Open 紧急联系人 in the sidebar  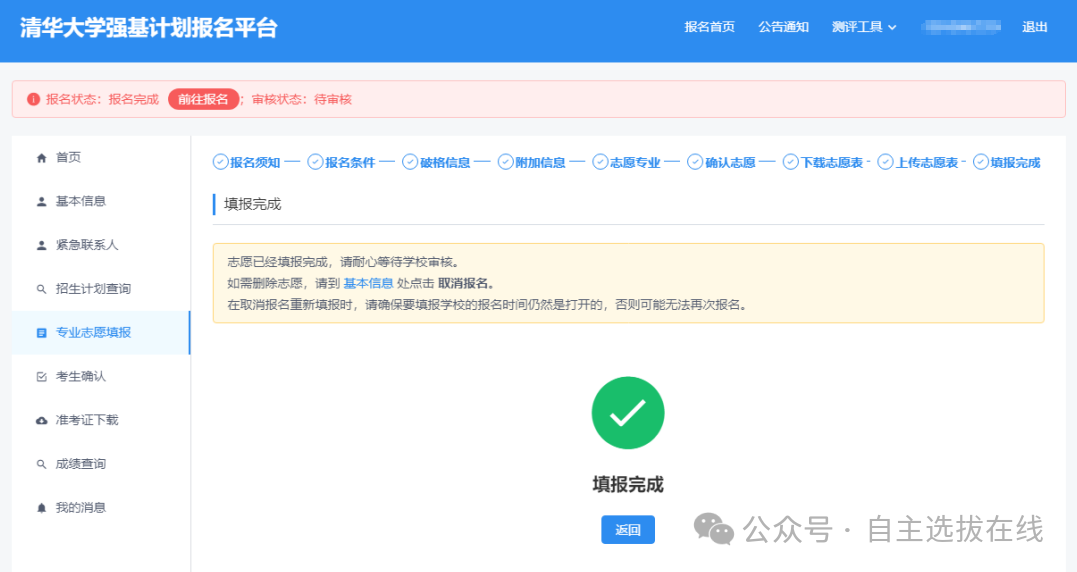click(87, 245)
